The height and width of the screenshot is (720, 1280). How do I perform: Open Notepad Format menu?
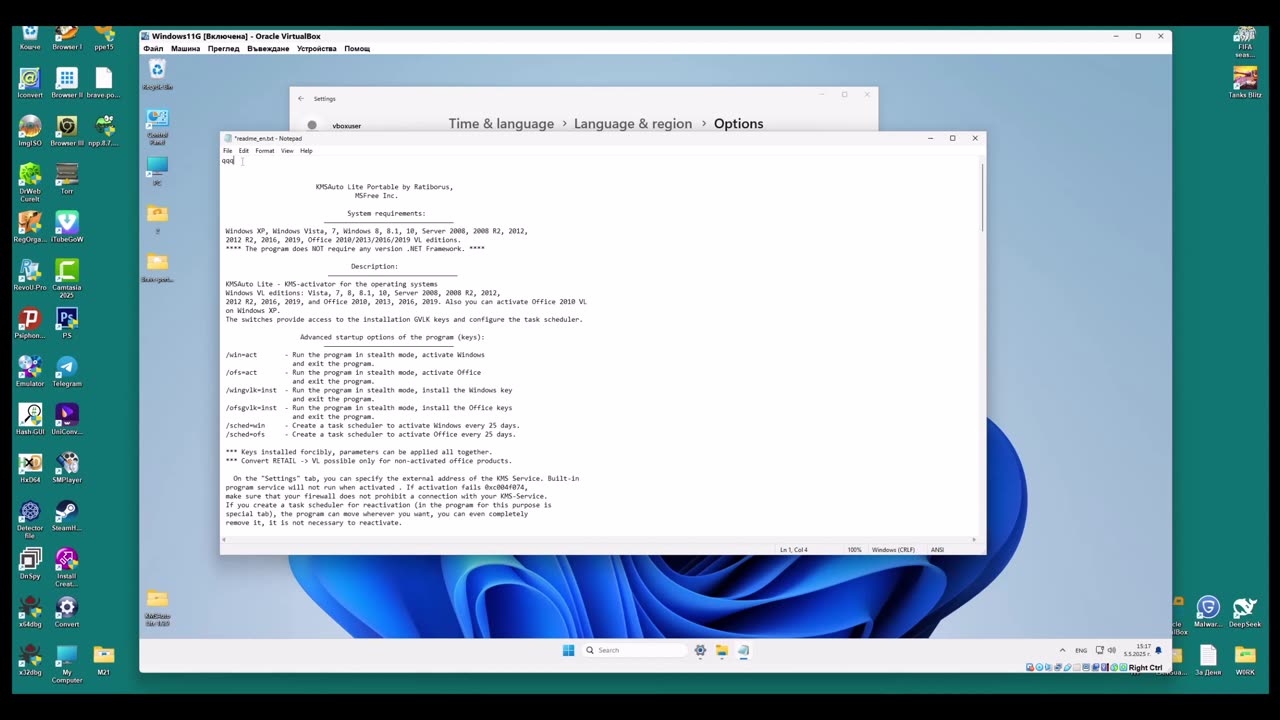pyautogui.click(x=264, y=151)
